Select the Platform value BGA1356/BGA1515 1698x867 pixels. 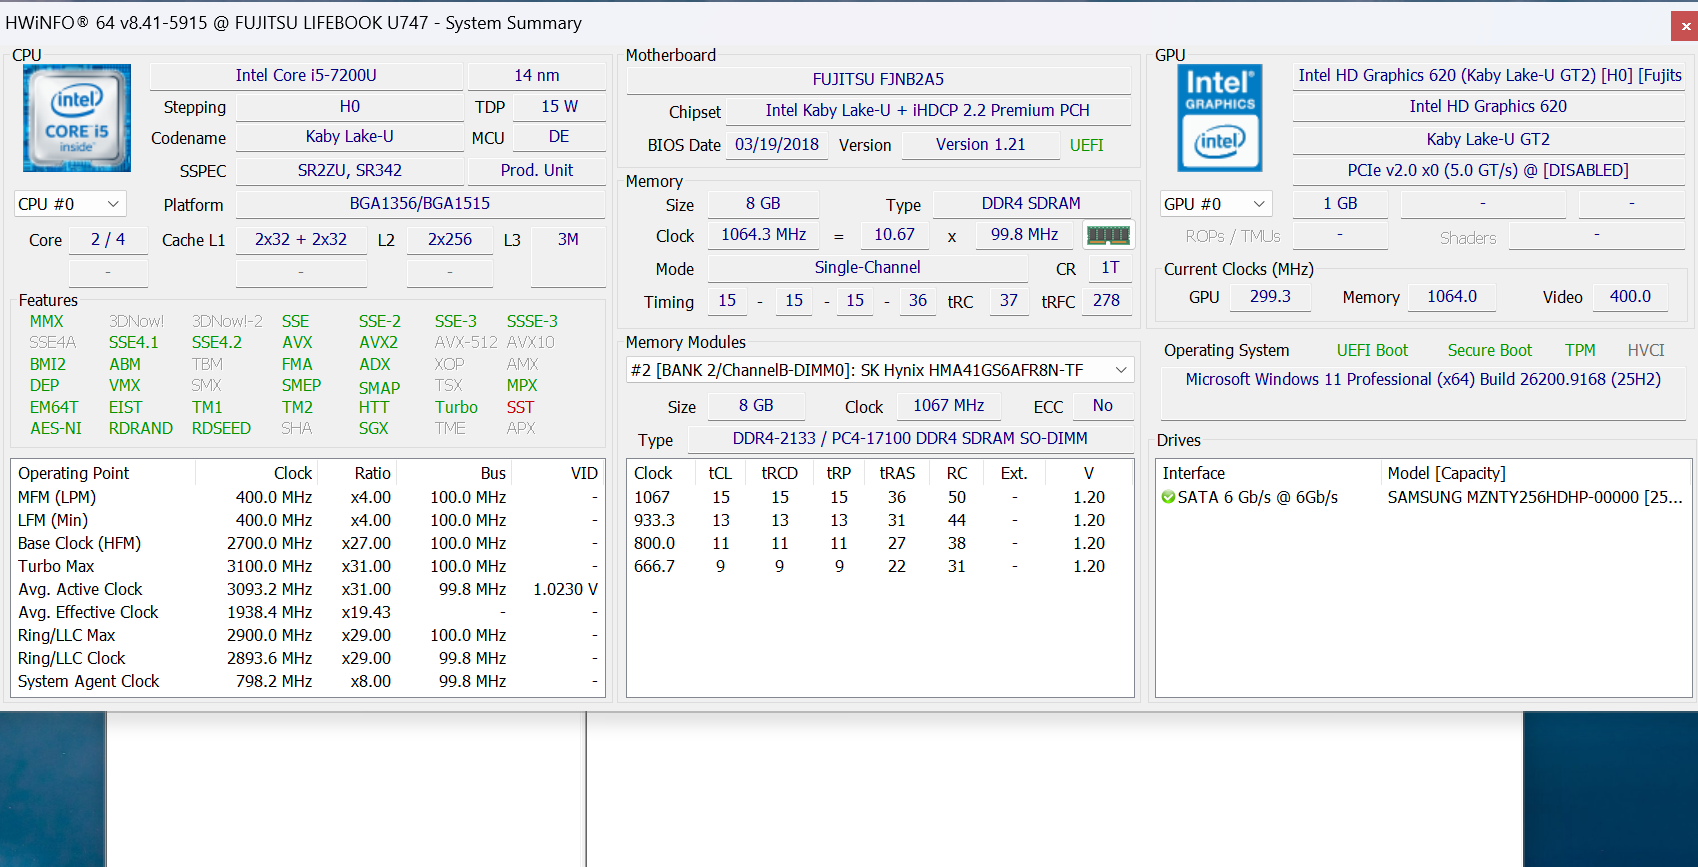tap(420, 204)
